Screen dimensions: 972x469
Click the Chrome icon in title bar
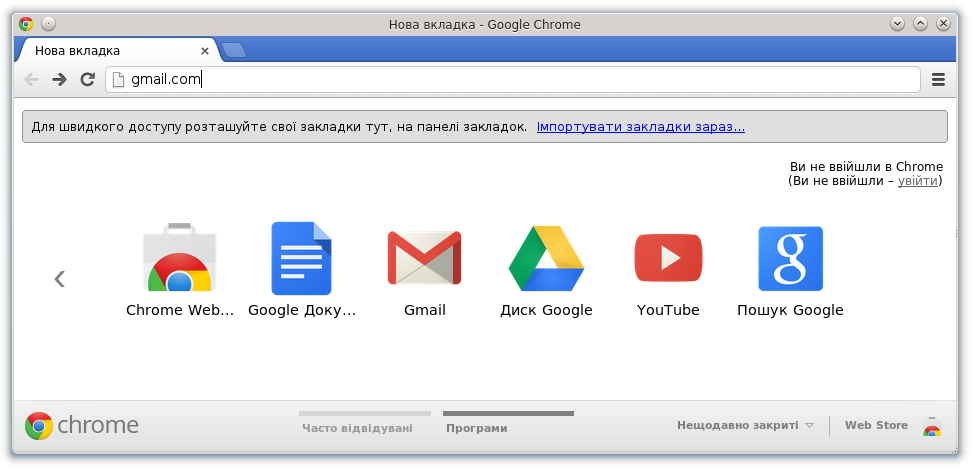(x=26, y=24)
